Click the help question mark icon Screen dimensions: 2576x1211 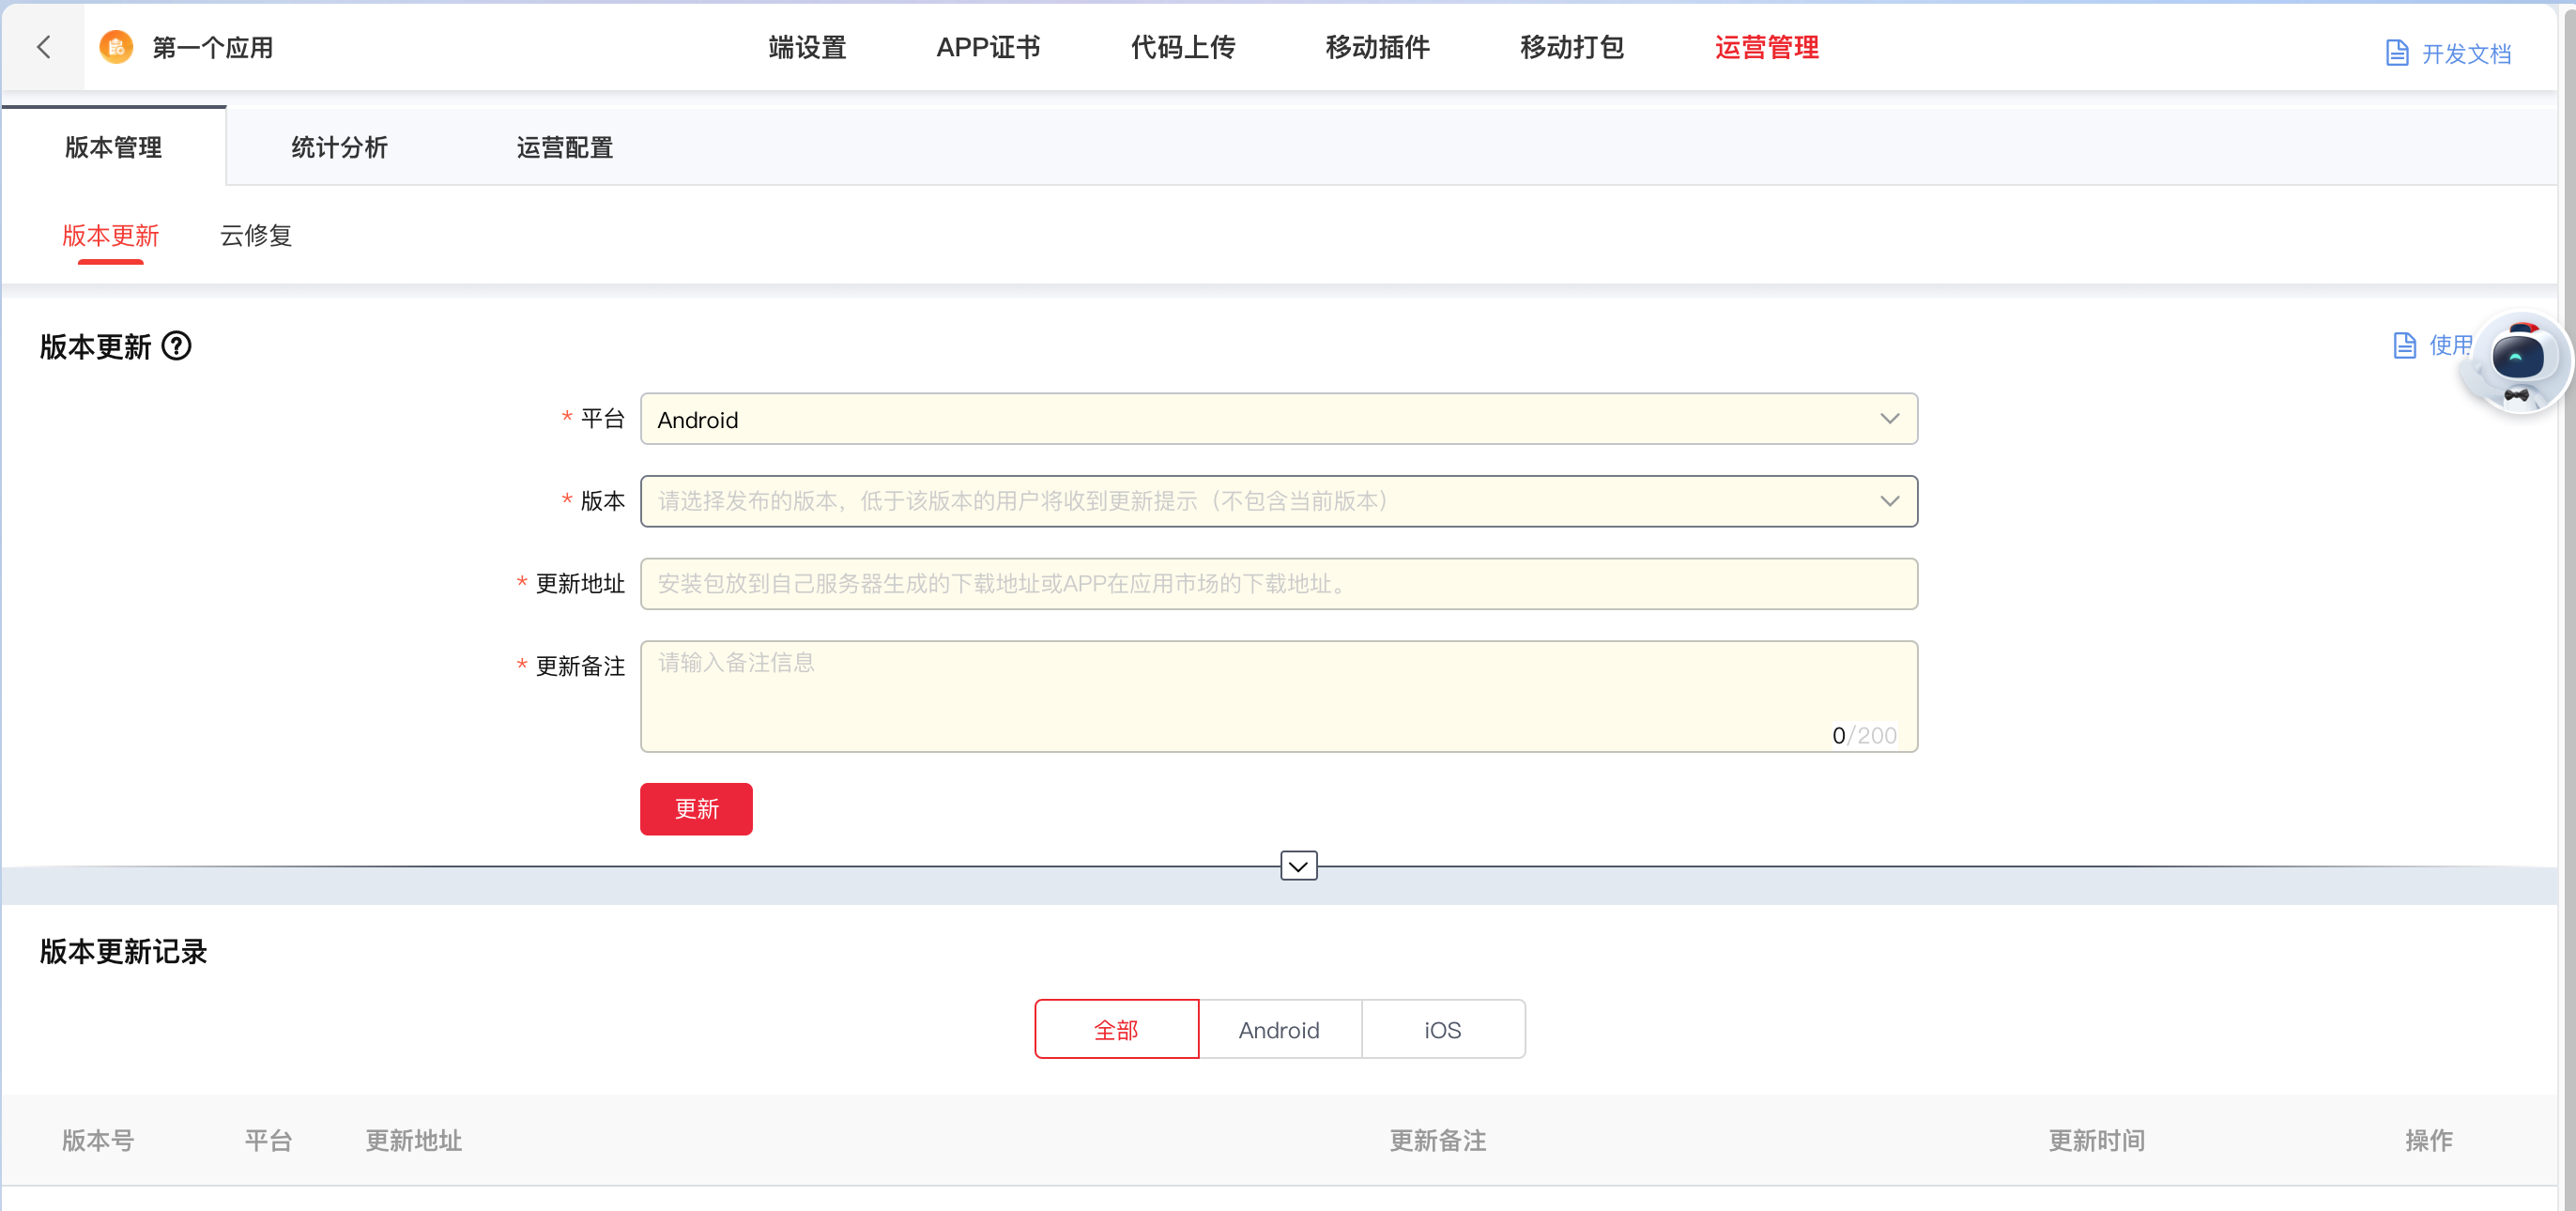pyautogui.click(x=177, y=346)
